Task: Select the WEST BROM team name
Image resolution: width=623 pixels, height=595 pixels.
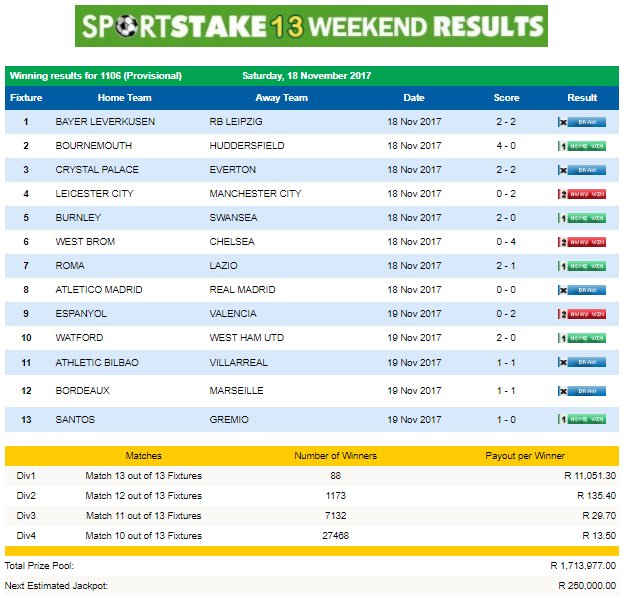Action: coord(85,241)
